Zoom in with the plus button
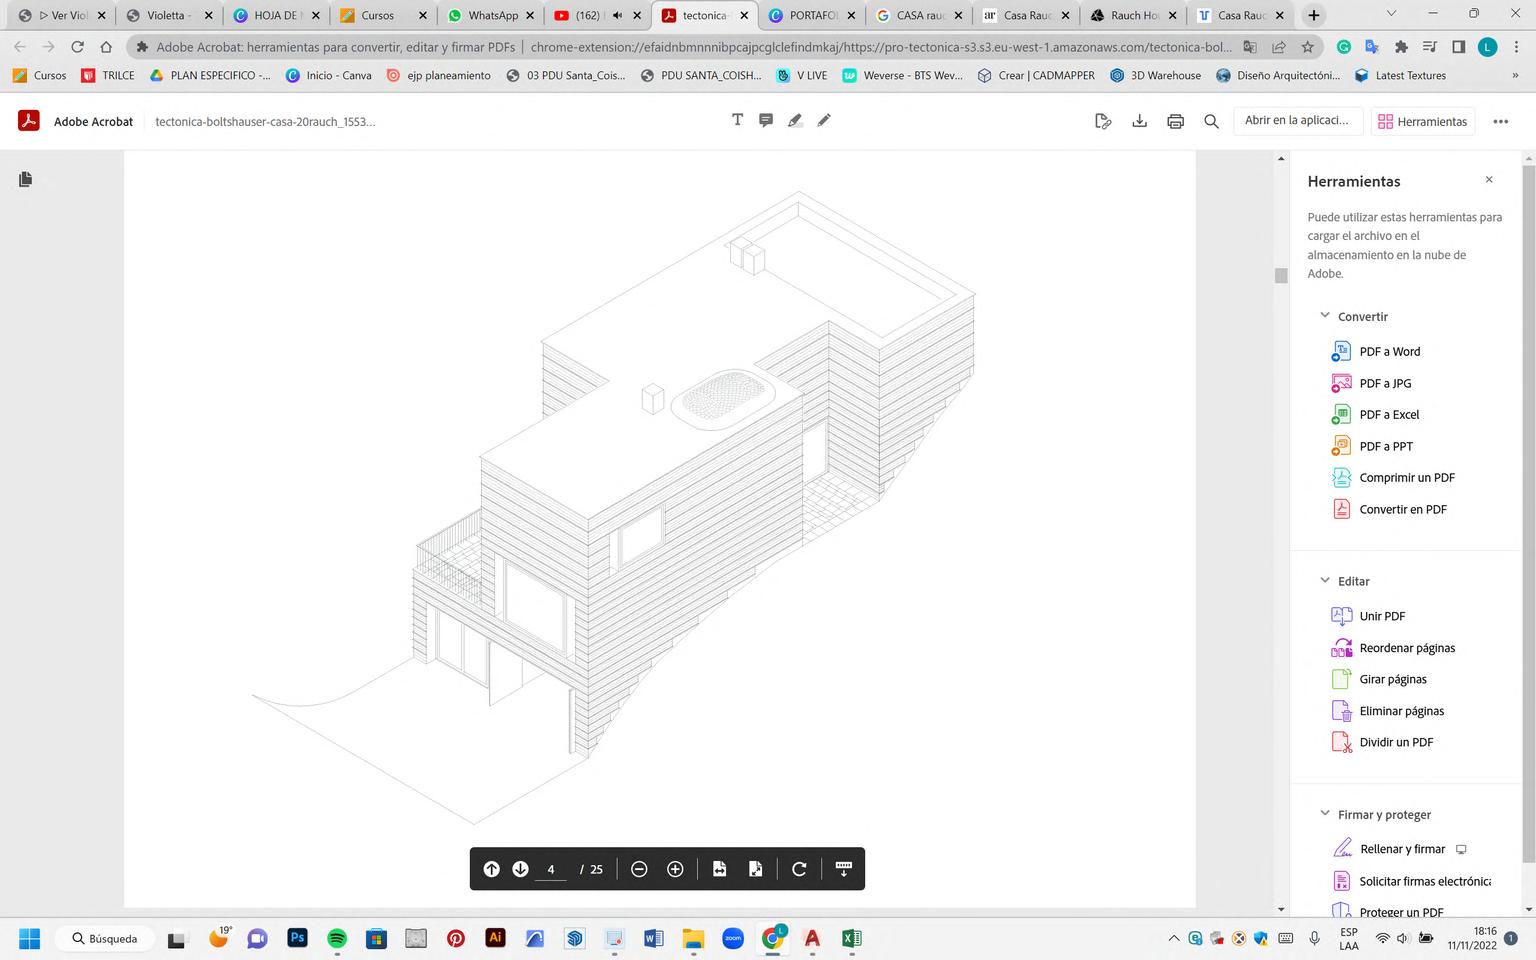This screenshot has width=1536, height=960. tap(675, 869)
